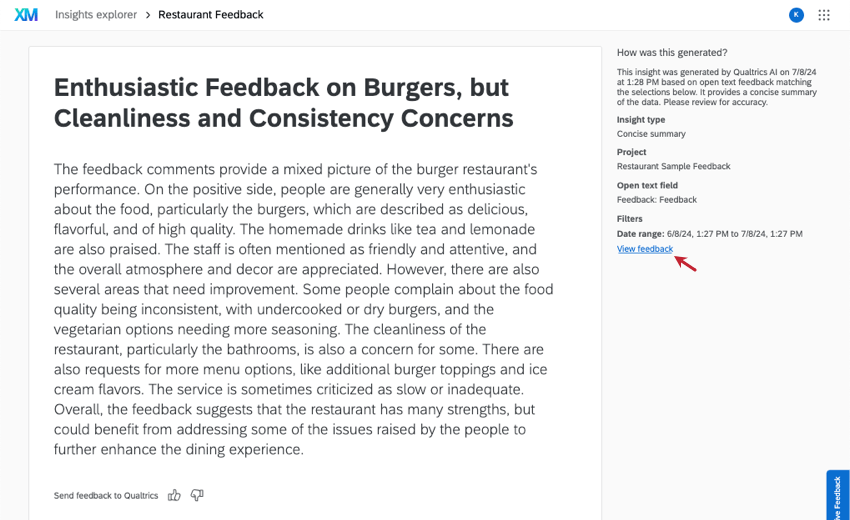This screenshot has height=520, width=850.
Task: Click the Filters section label
Action: click(629, 219)
